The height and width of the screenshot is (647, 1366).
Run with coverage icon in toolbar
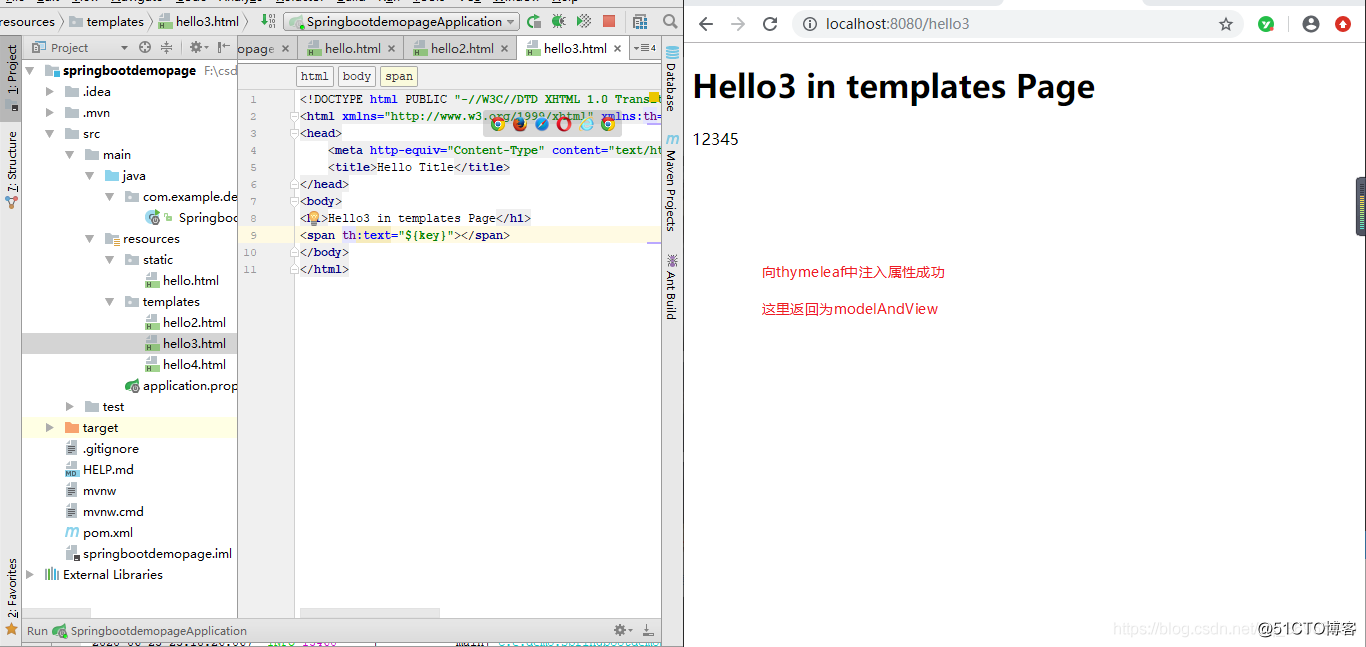point(584,21)
